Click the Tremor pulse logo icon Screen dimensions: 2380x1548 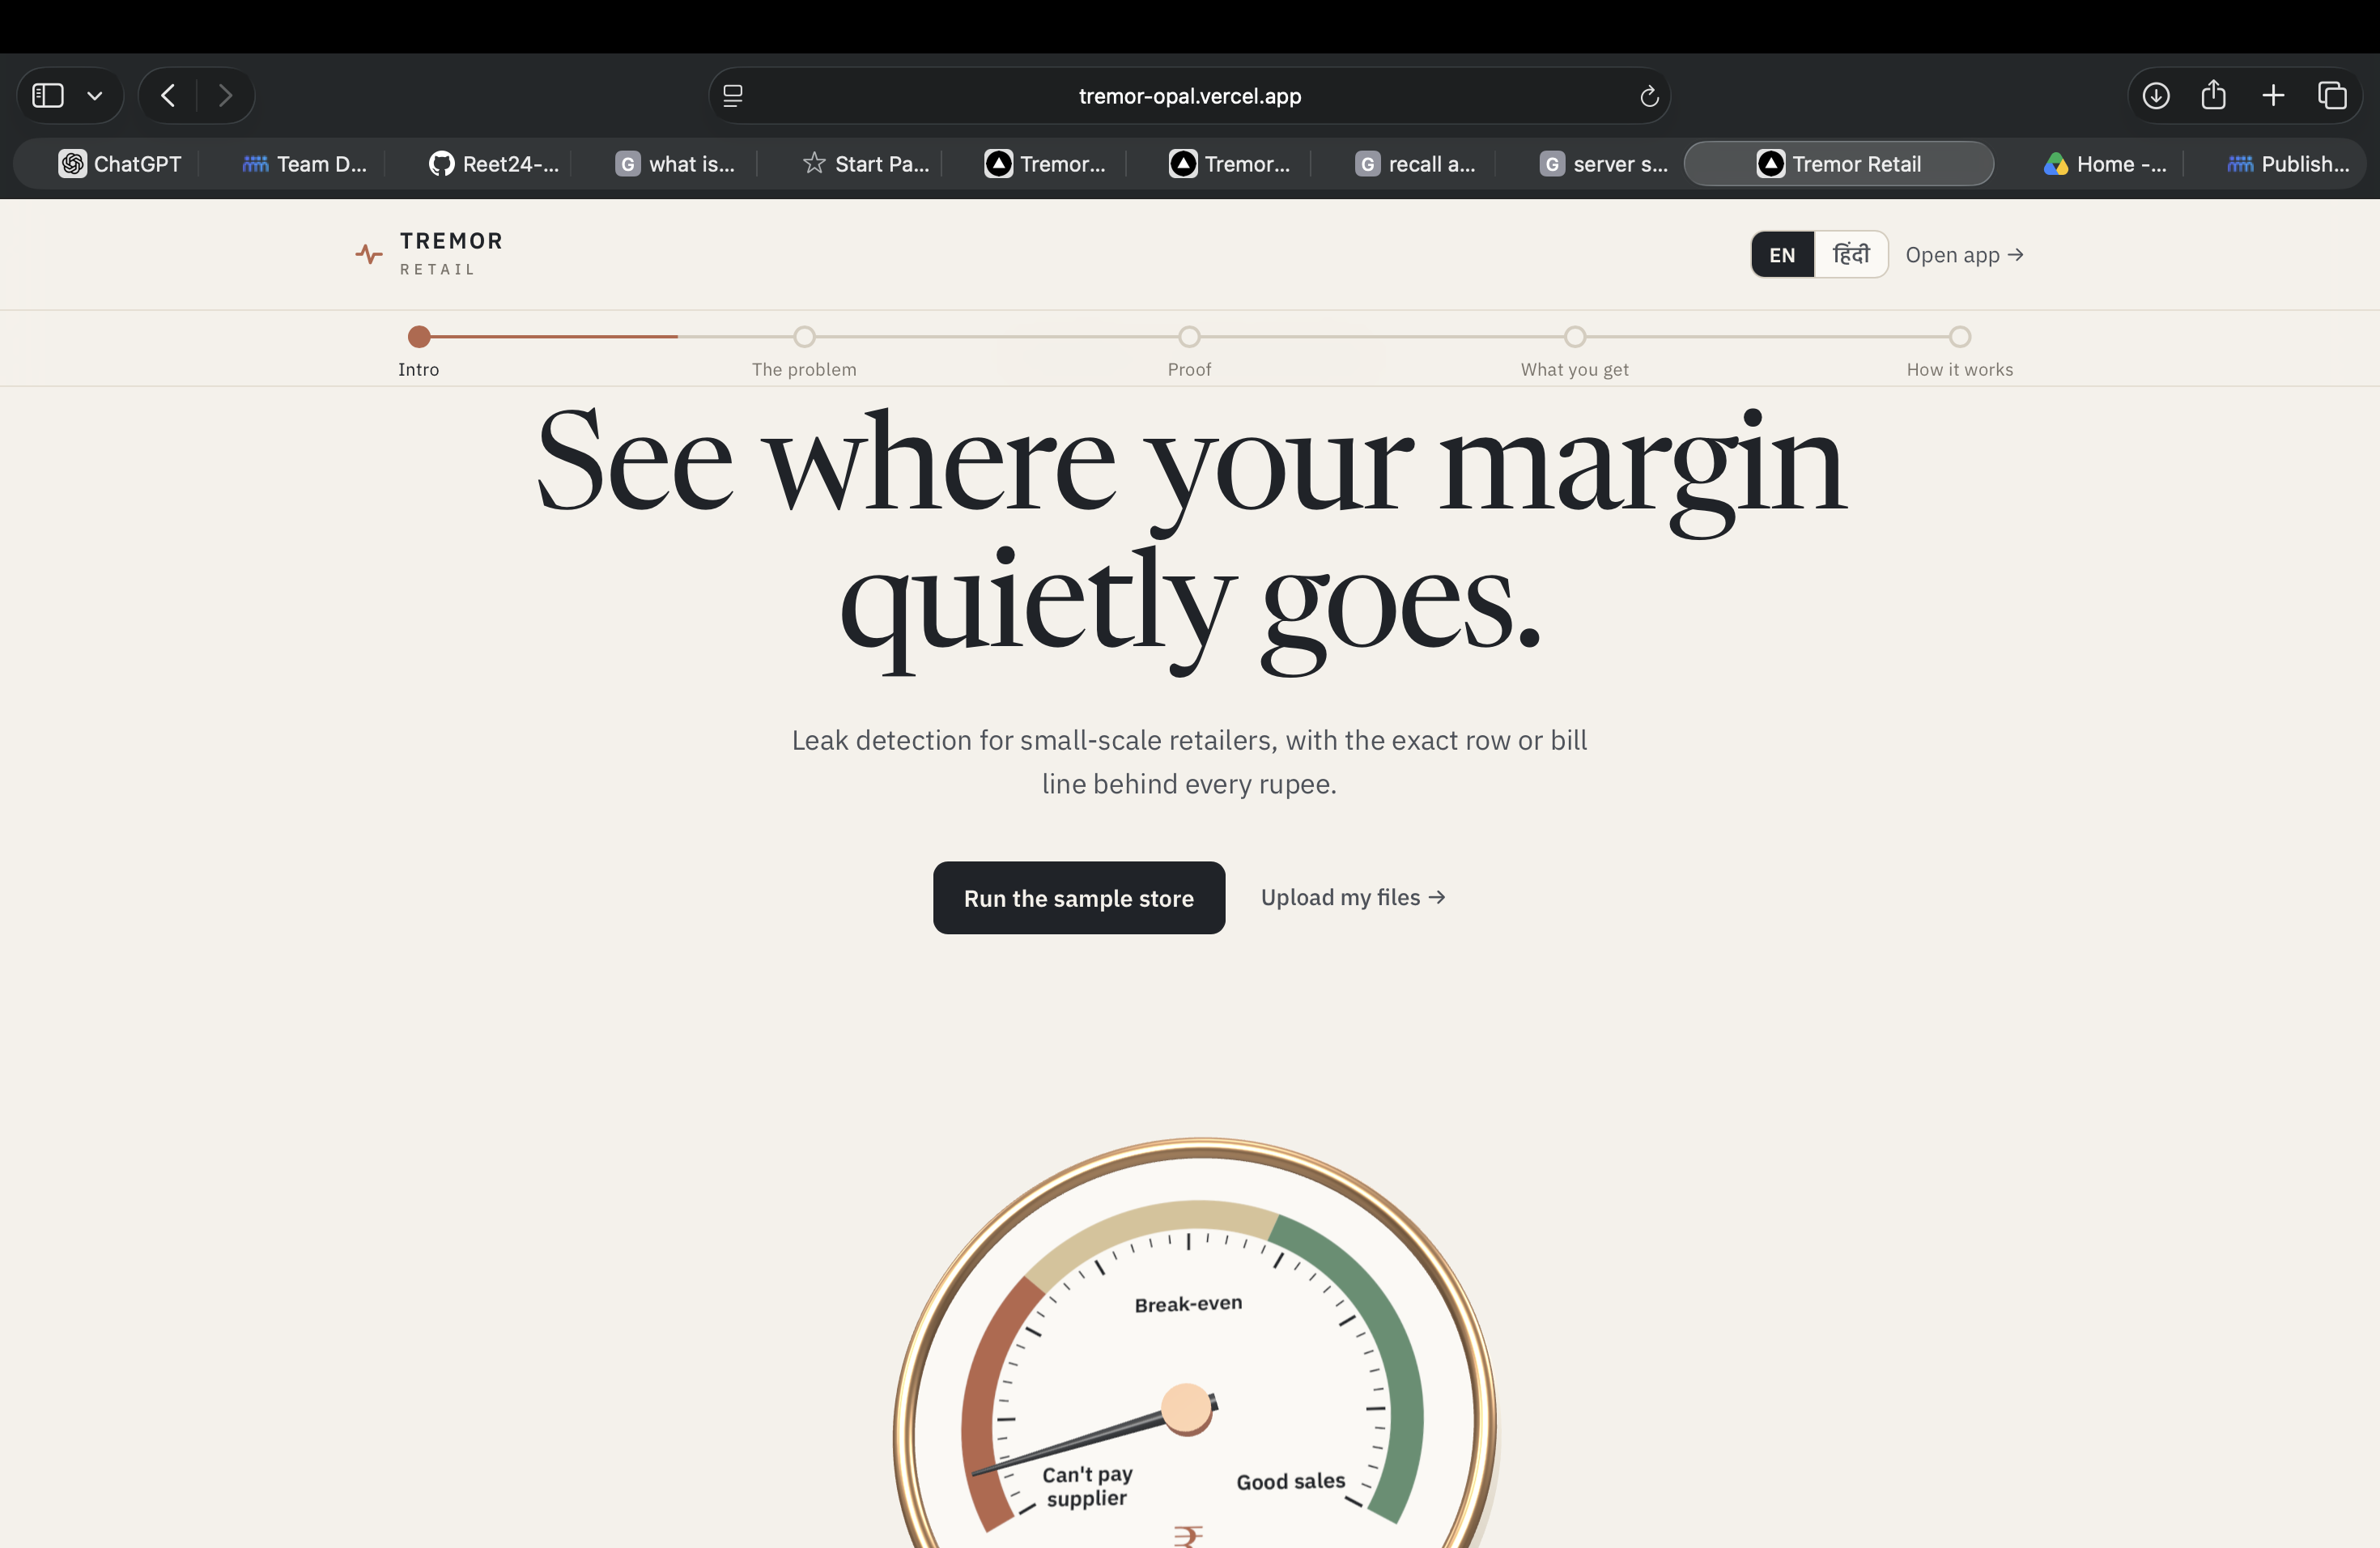point(369,254)
